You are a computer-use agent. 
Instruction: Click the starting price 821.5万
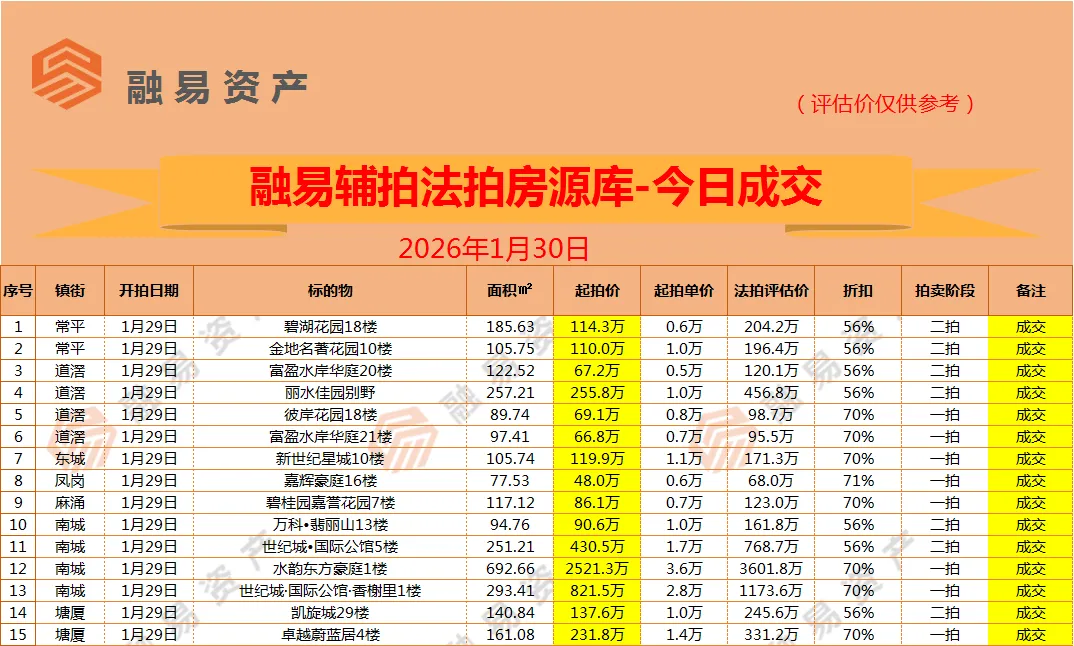597,591
